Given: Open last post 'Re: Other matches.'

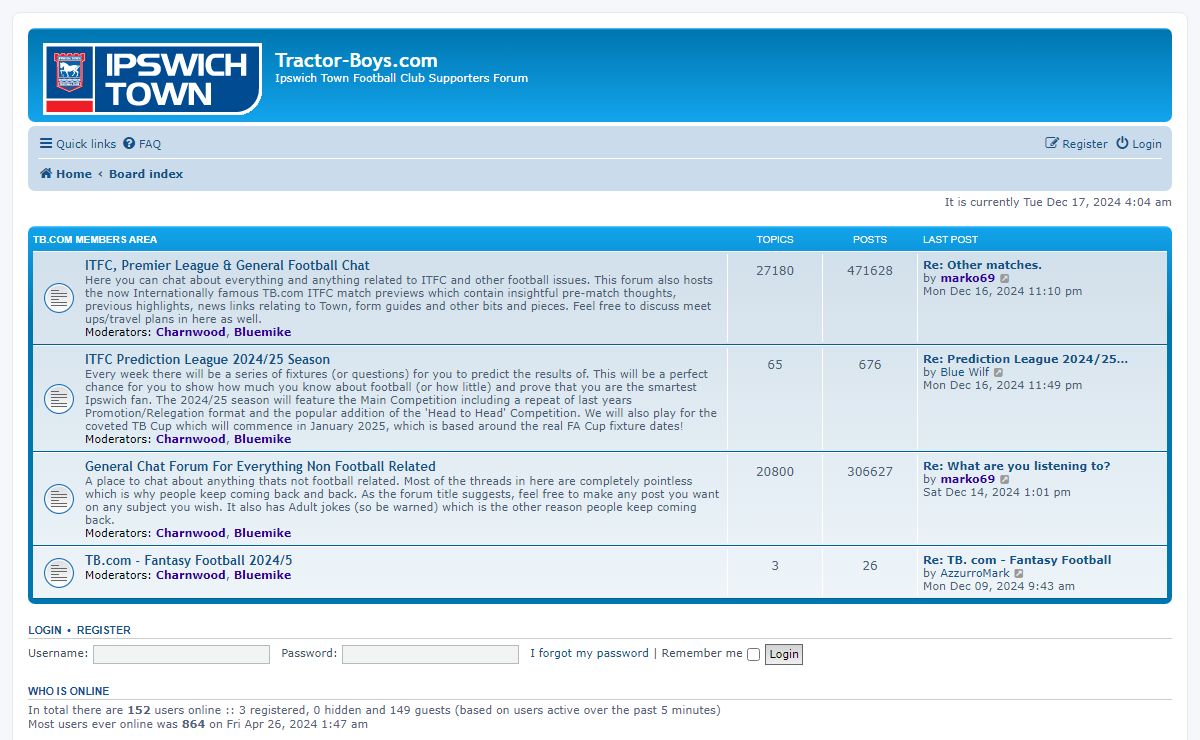Looking at the screenshot, I should pyautogui.click(x=982, y=265).
